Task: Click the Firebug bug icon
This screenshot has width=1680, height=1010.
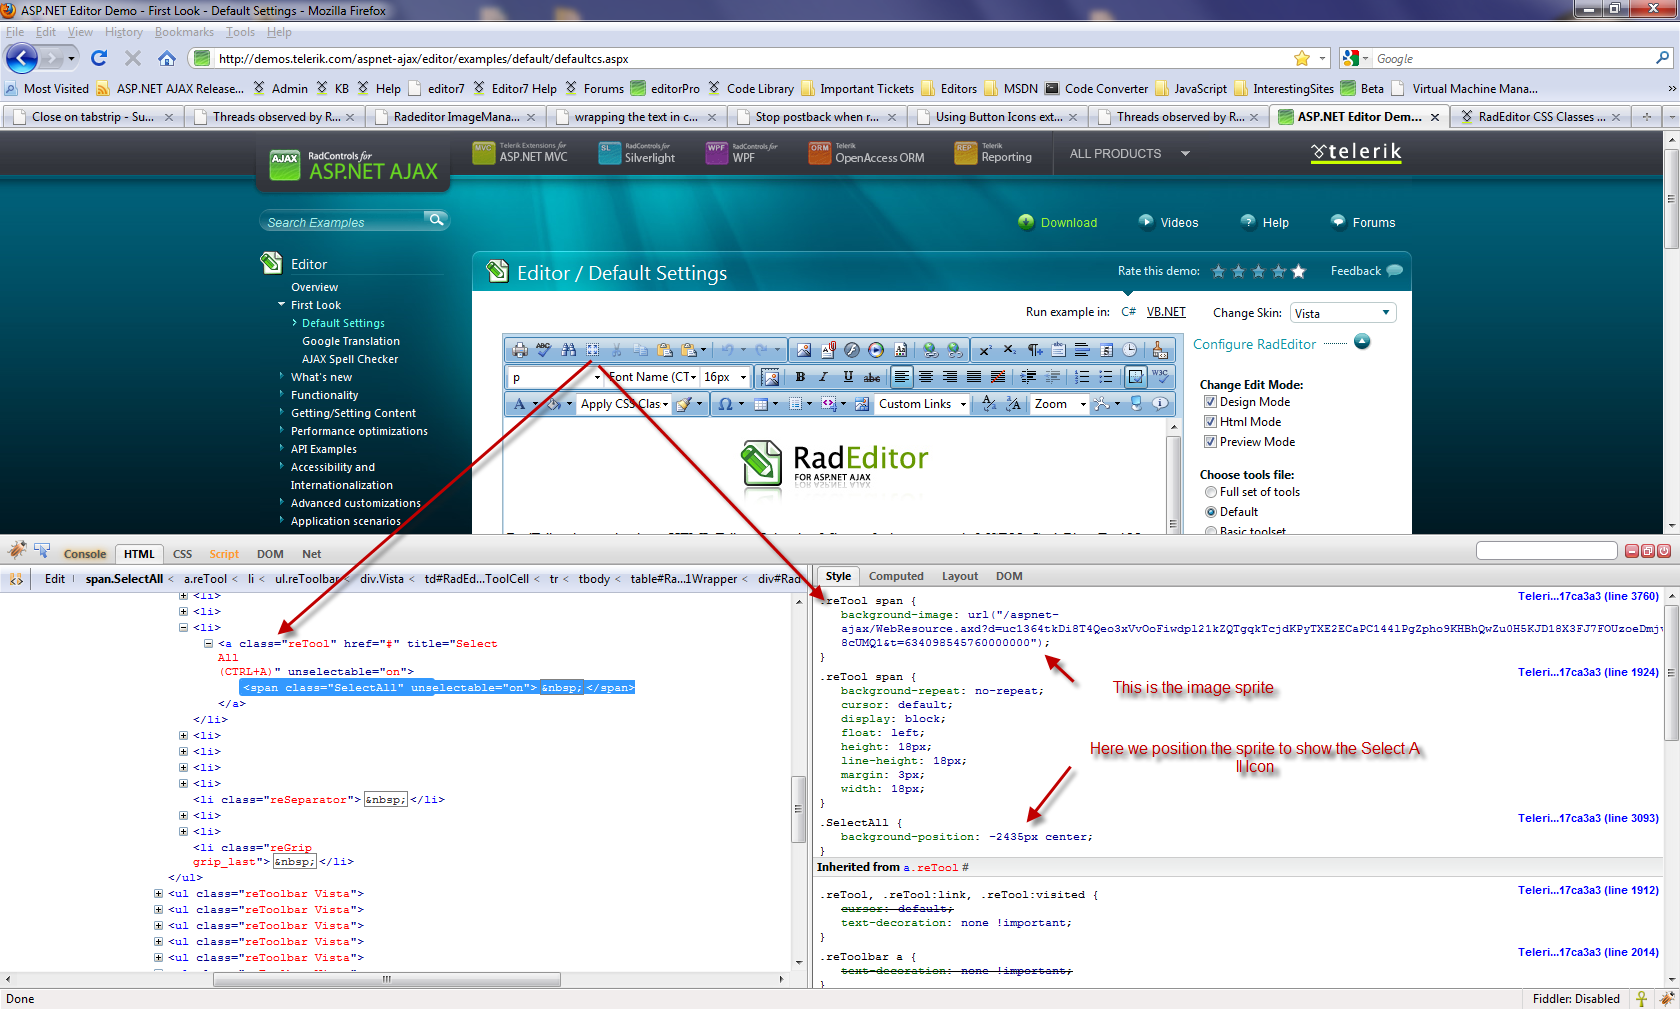Action: click(17, 551)
